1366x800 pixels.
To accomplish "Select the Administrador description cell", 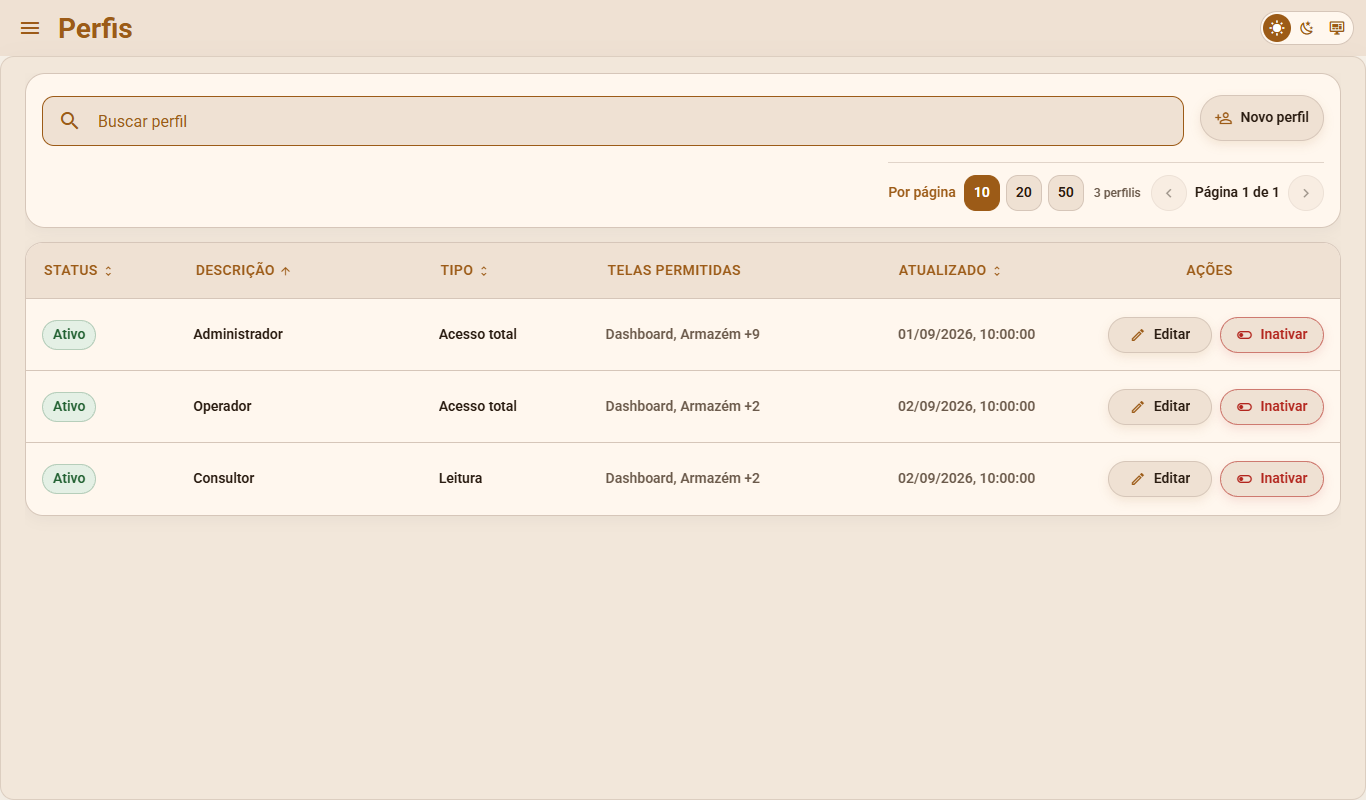I will [238, 335].
